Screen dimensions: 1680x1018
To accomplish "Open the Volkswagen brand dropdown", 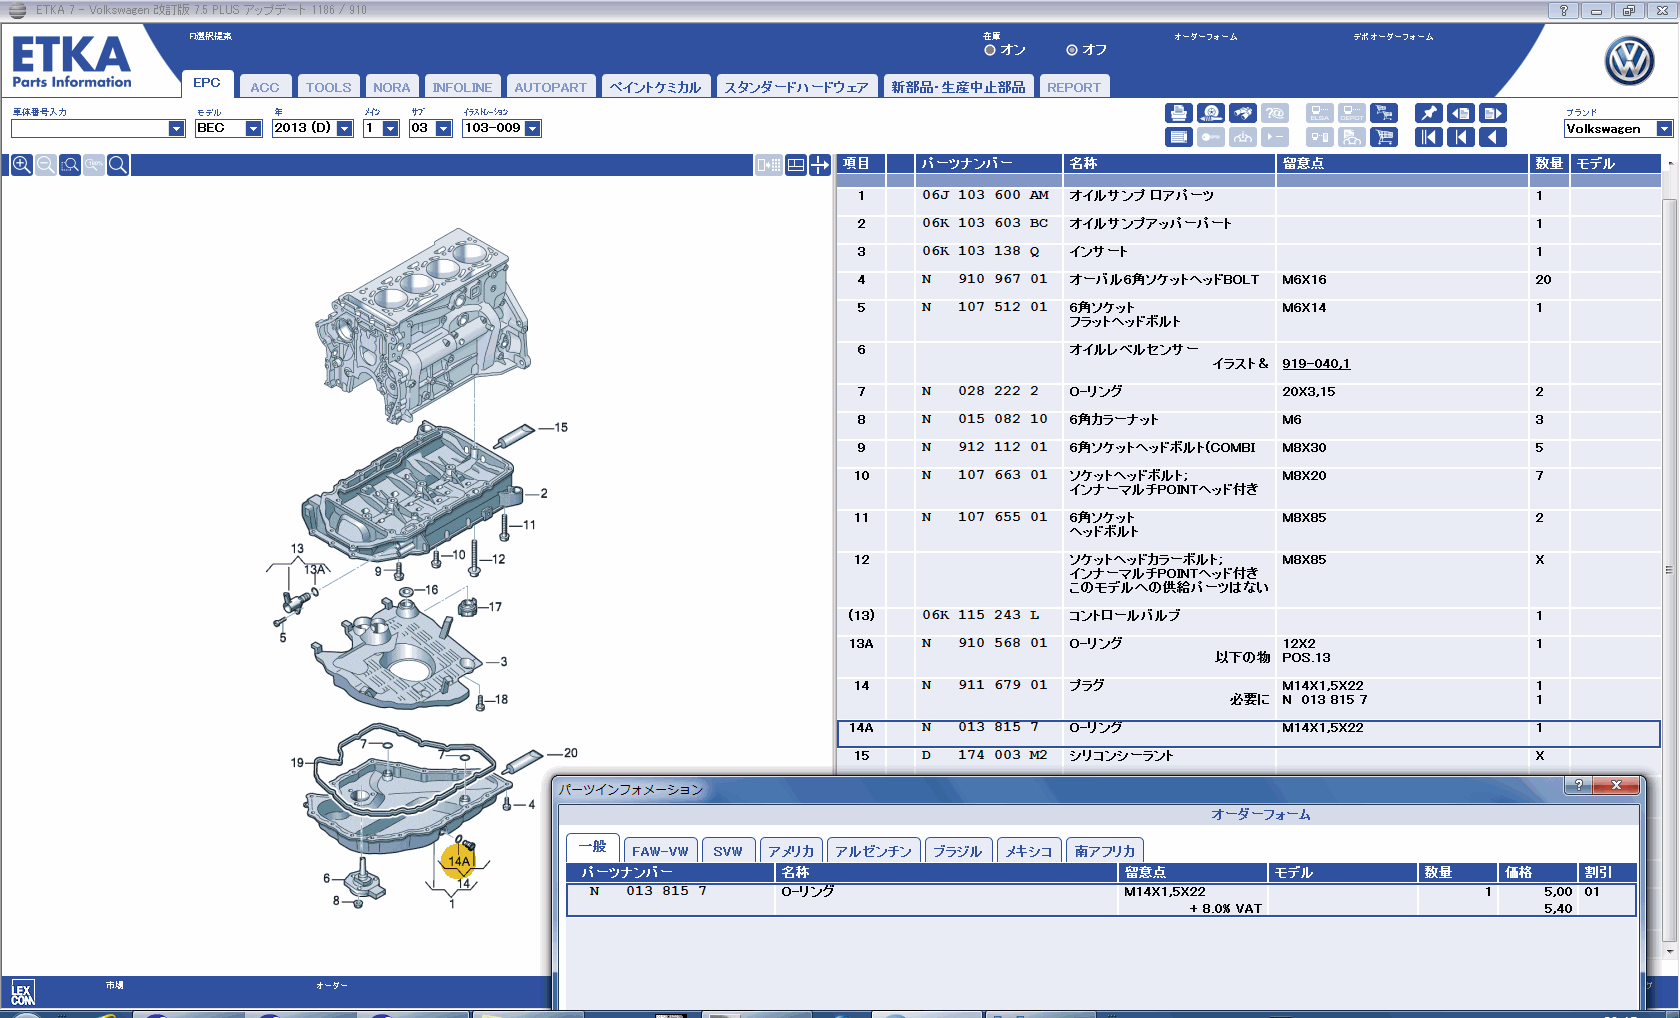I will coord(1664,129).
